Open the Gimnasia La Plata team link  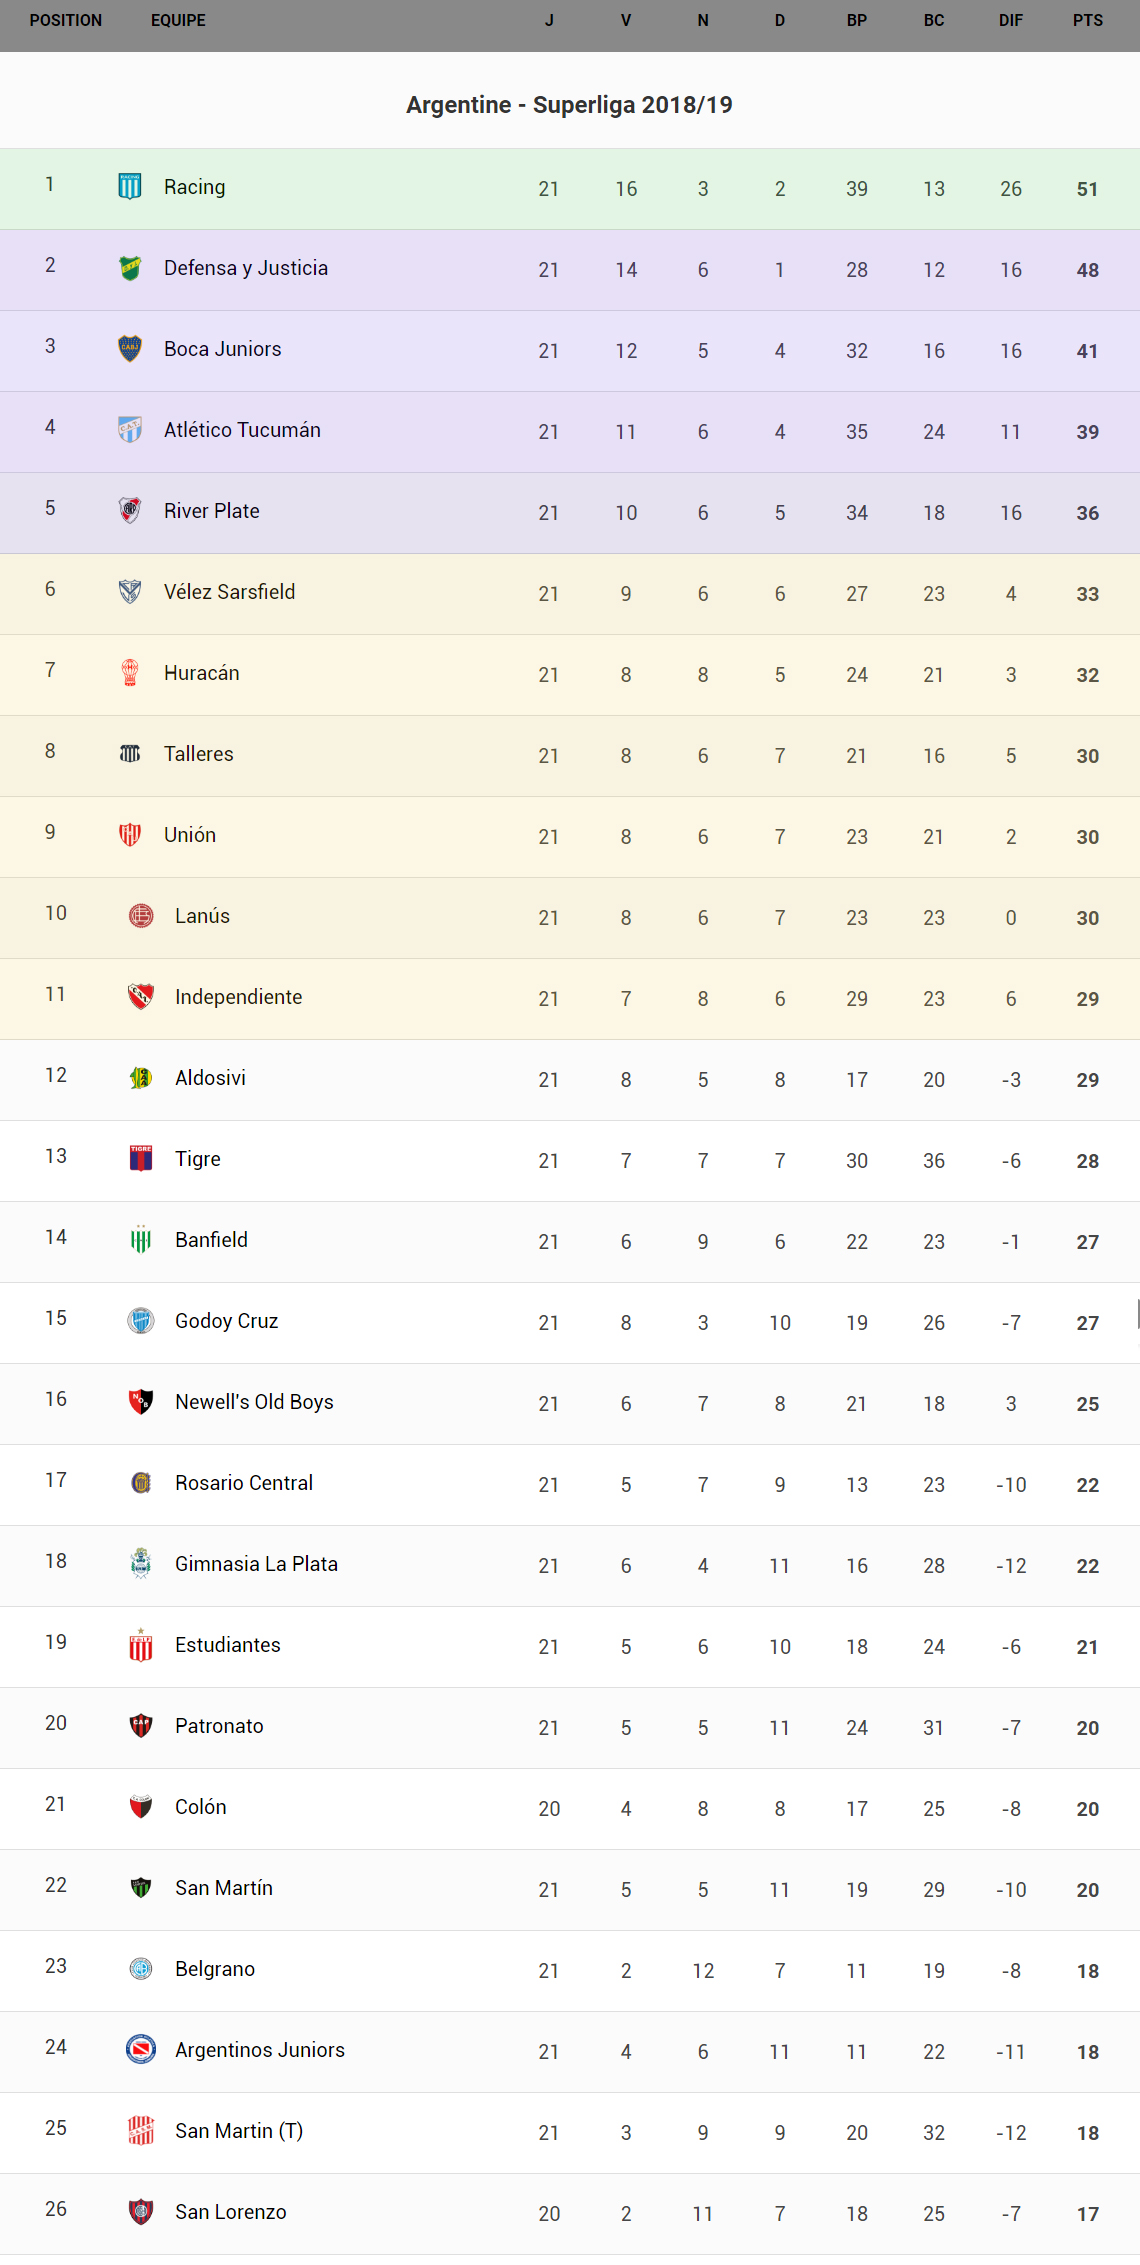[x=256, y=1564]
